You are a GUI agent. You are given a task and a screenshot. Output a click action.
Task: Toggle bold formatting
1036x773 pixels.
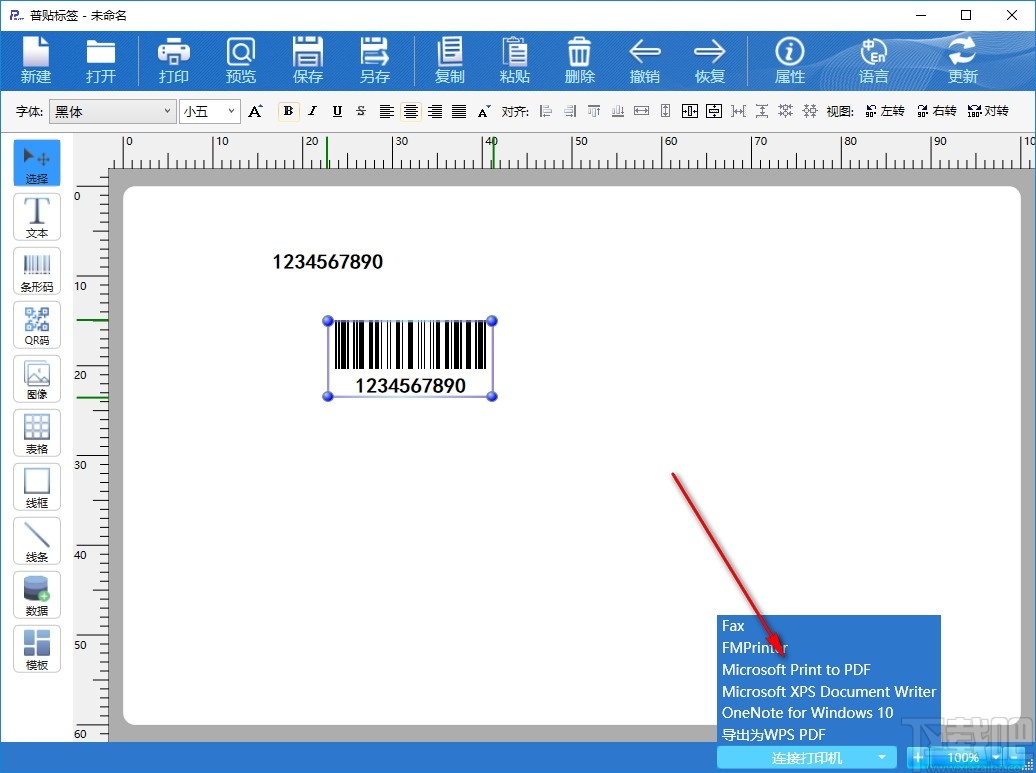[x=289, y=111]
